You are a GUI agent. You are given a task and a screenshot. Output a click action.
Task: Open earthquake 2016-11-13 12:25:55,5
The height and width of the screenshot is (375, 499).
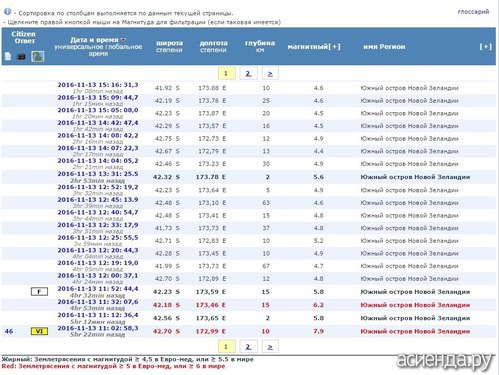coord(98,238)
